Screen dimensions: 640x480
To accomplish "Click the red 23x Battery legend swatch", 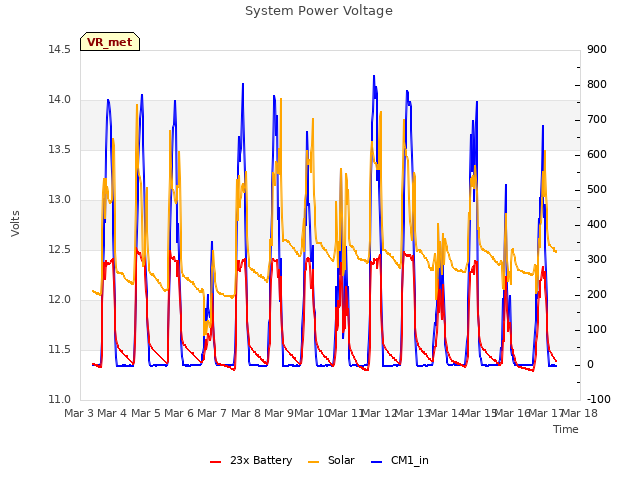I will [216, 462].
